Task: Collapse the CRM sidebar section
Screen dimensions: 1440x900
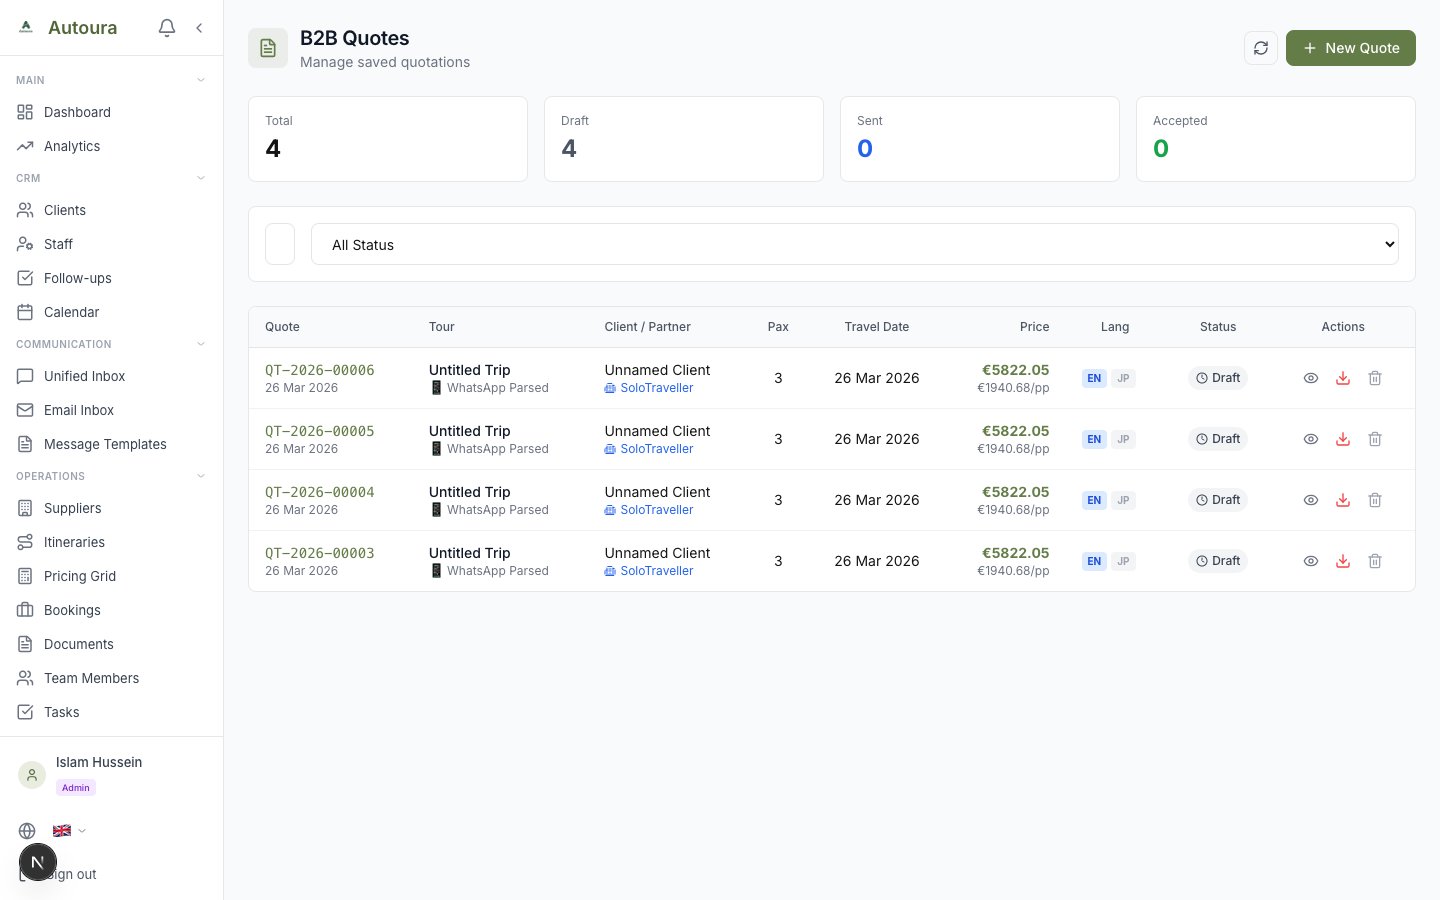Action: tap(201, 178)
